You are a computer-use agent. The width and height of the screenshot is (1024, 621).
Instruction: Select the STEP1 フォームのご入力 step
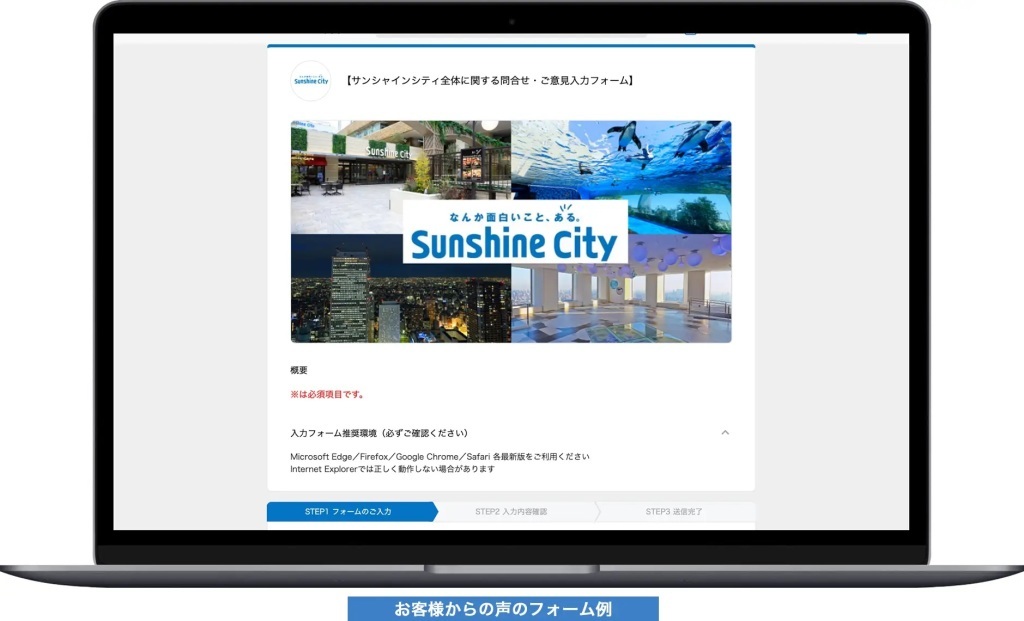pyautogui.click(x=351, y=511)
